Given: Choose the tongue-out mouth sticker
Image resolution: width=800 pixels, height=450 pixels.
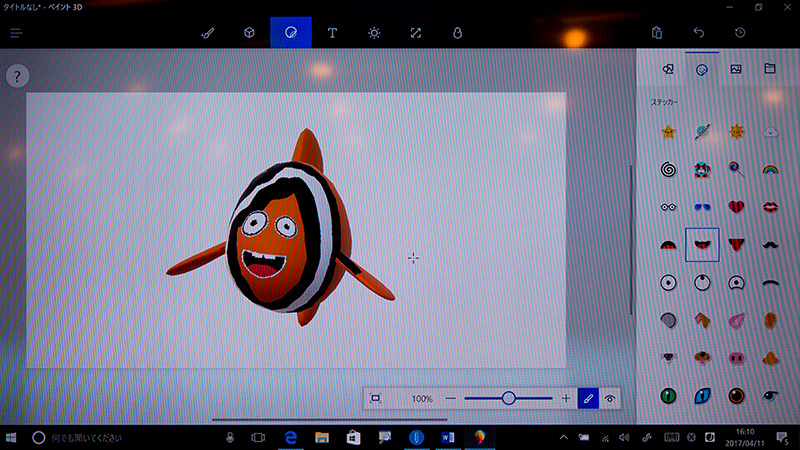Looking at the screenshot, I should click(x=736, y=245).
